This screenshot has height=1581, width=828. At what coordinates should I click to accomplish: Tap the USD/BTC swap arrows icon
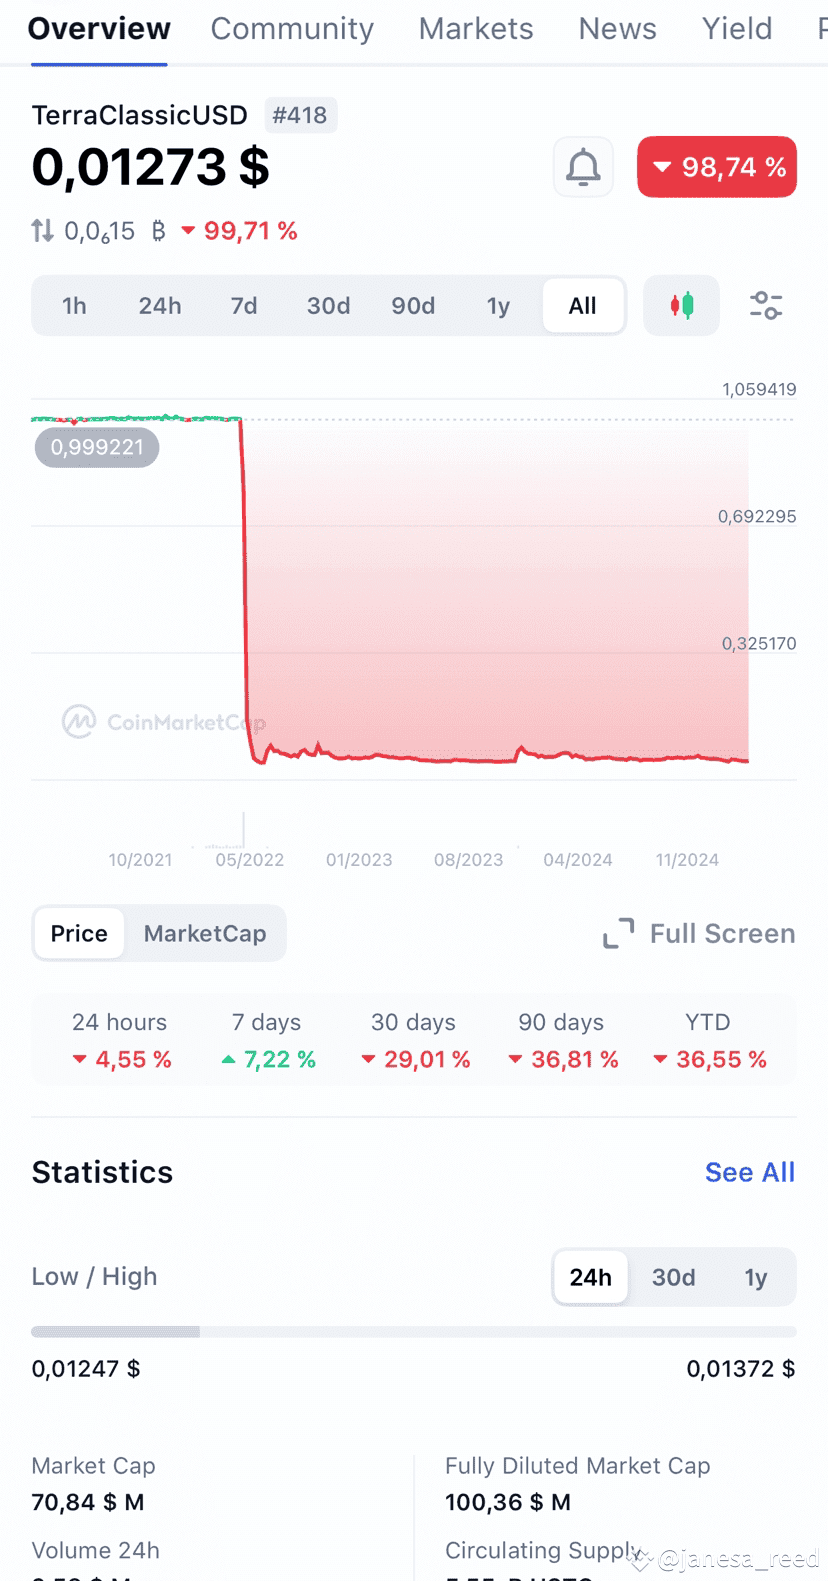coord(42,231)
